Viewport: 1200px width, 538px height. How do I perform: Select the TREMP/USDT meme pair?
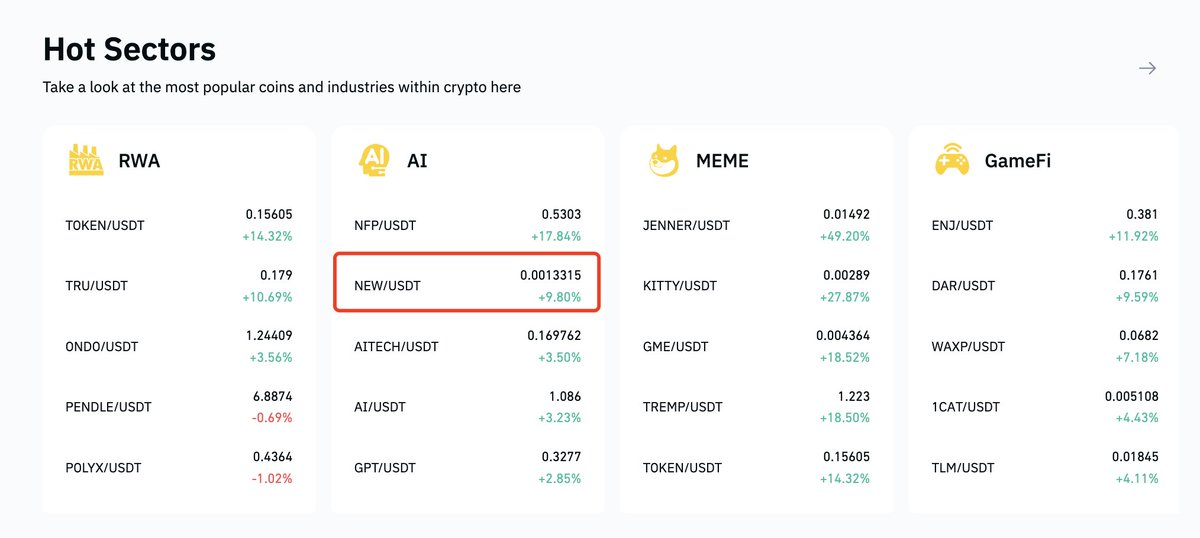click(756, 407)
